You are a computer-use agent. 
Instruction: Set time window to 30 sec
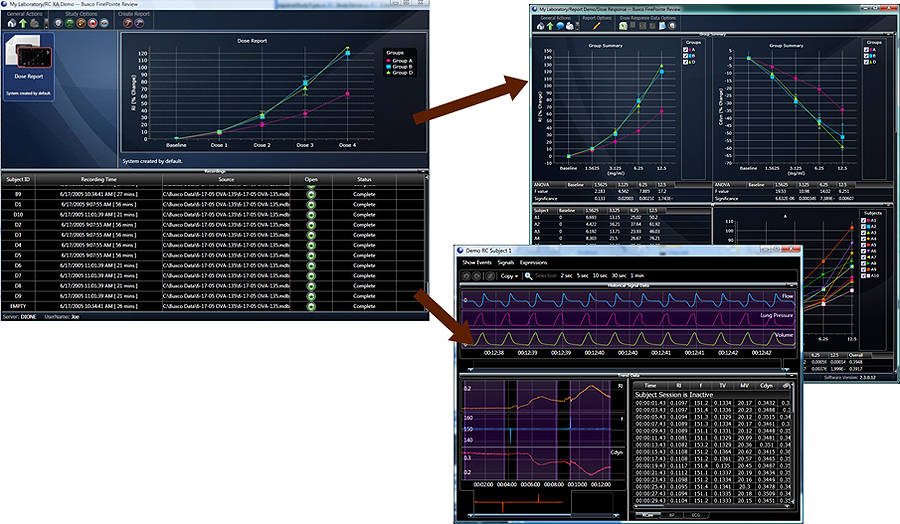pos(619,275)
